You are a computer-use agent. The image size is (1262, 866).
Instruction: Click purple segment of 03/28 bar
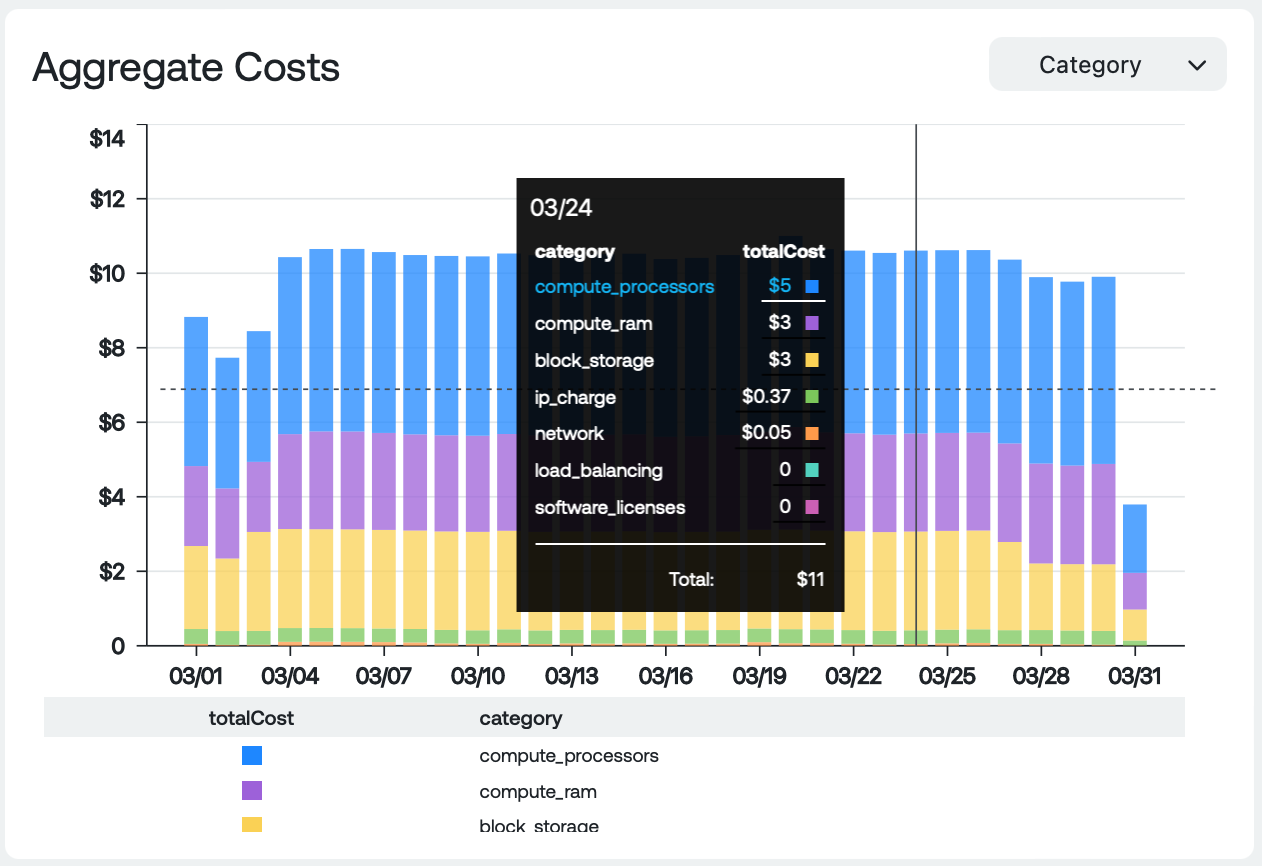click(x=1041, y=513)
